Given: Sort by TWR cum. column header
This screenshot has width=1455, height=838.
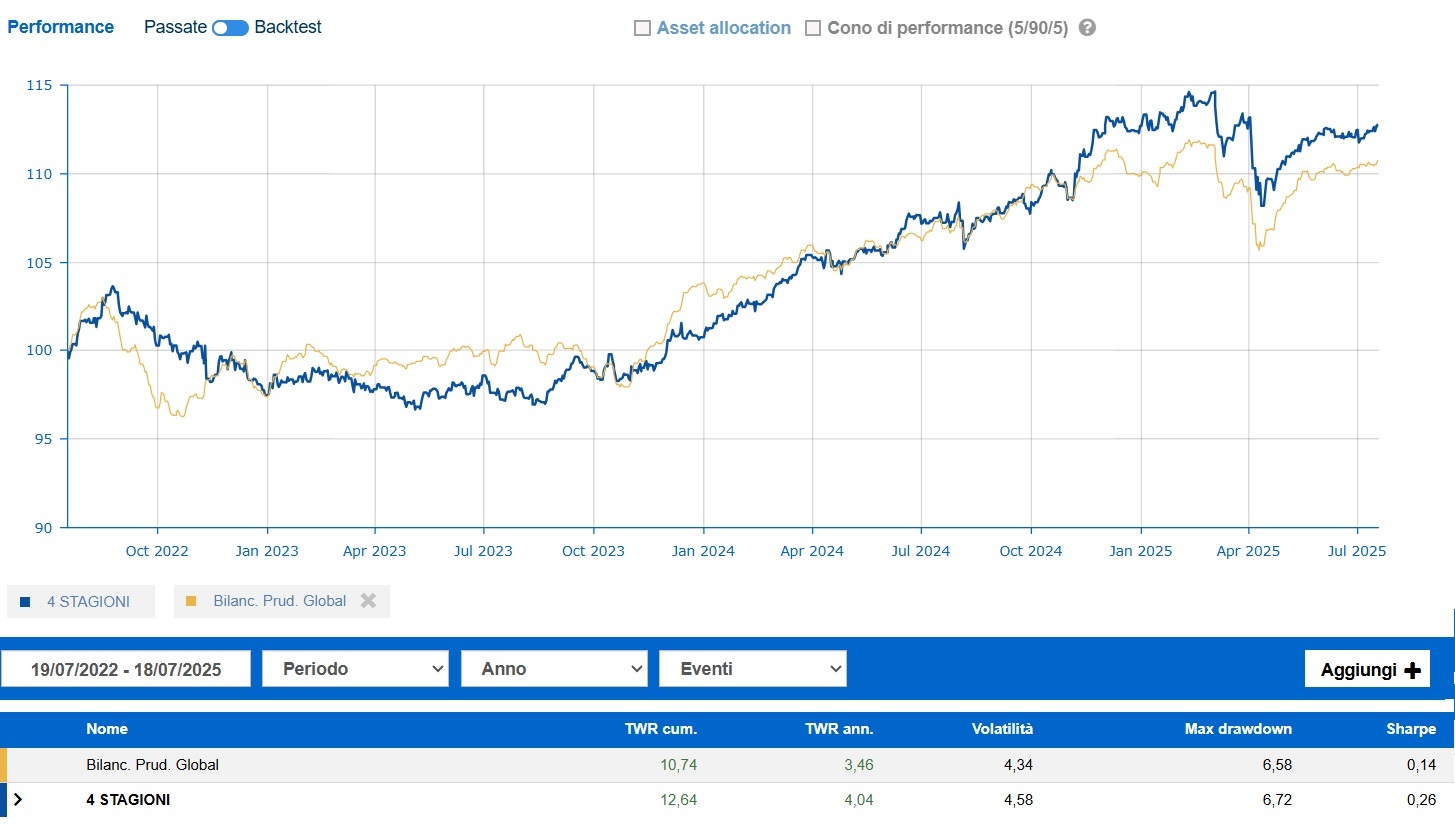Looking at the screenshot, I should coord(661,729).
